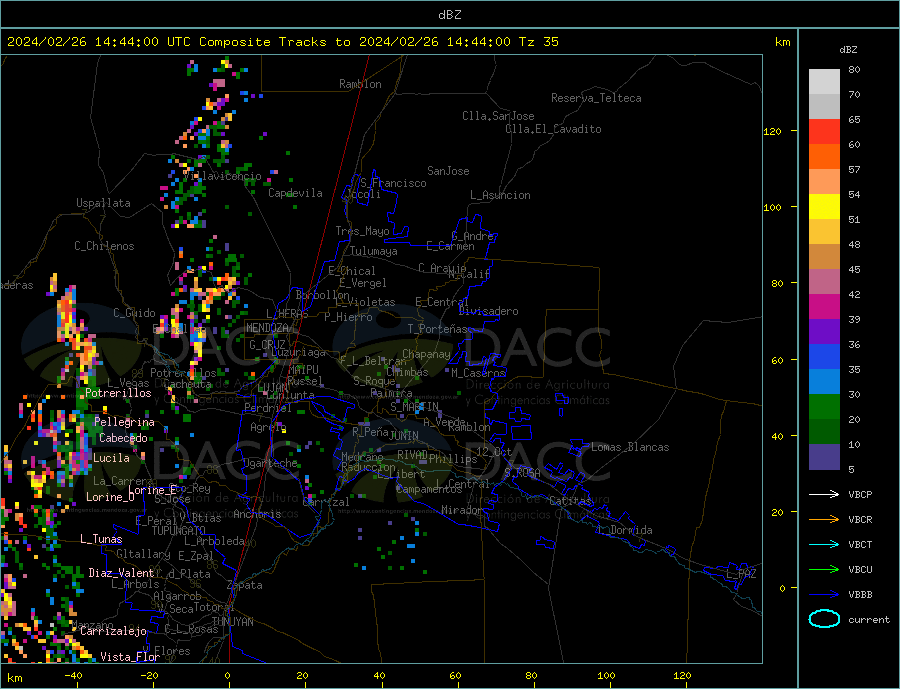The width and height of the screenshot is (900, 689).
Task: Click the 100 value on bottom axis
Action: [x=606, y=676]
